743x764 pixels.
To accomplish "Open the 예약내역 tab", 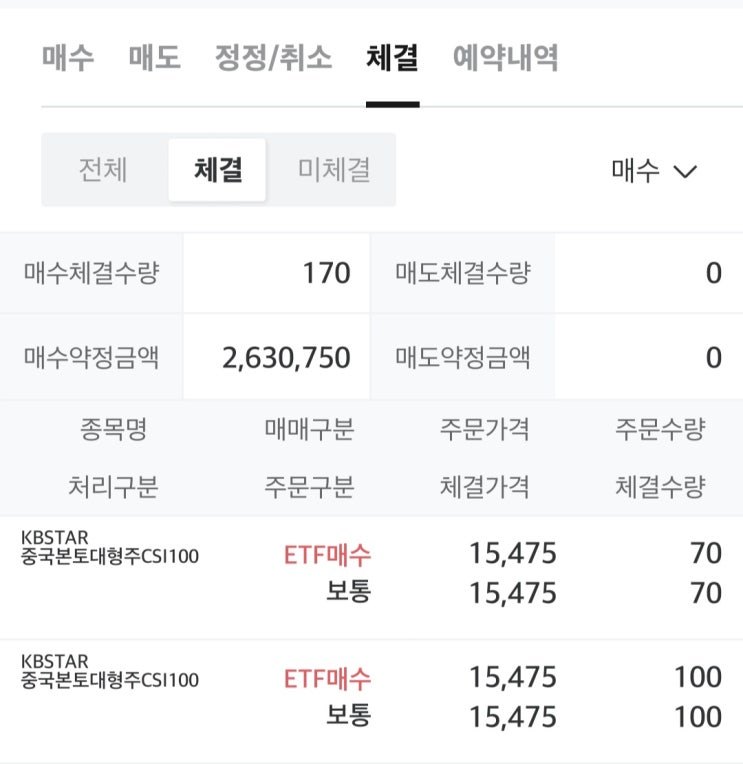I will point(505,57).
